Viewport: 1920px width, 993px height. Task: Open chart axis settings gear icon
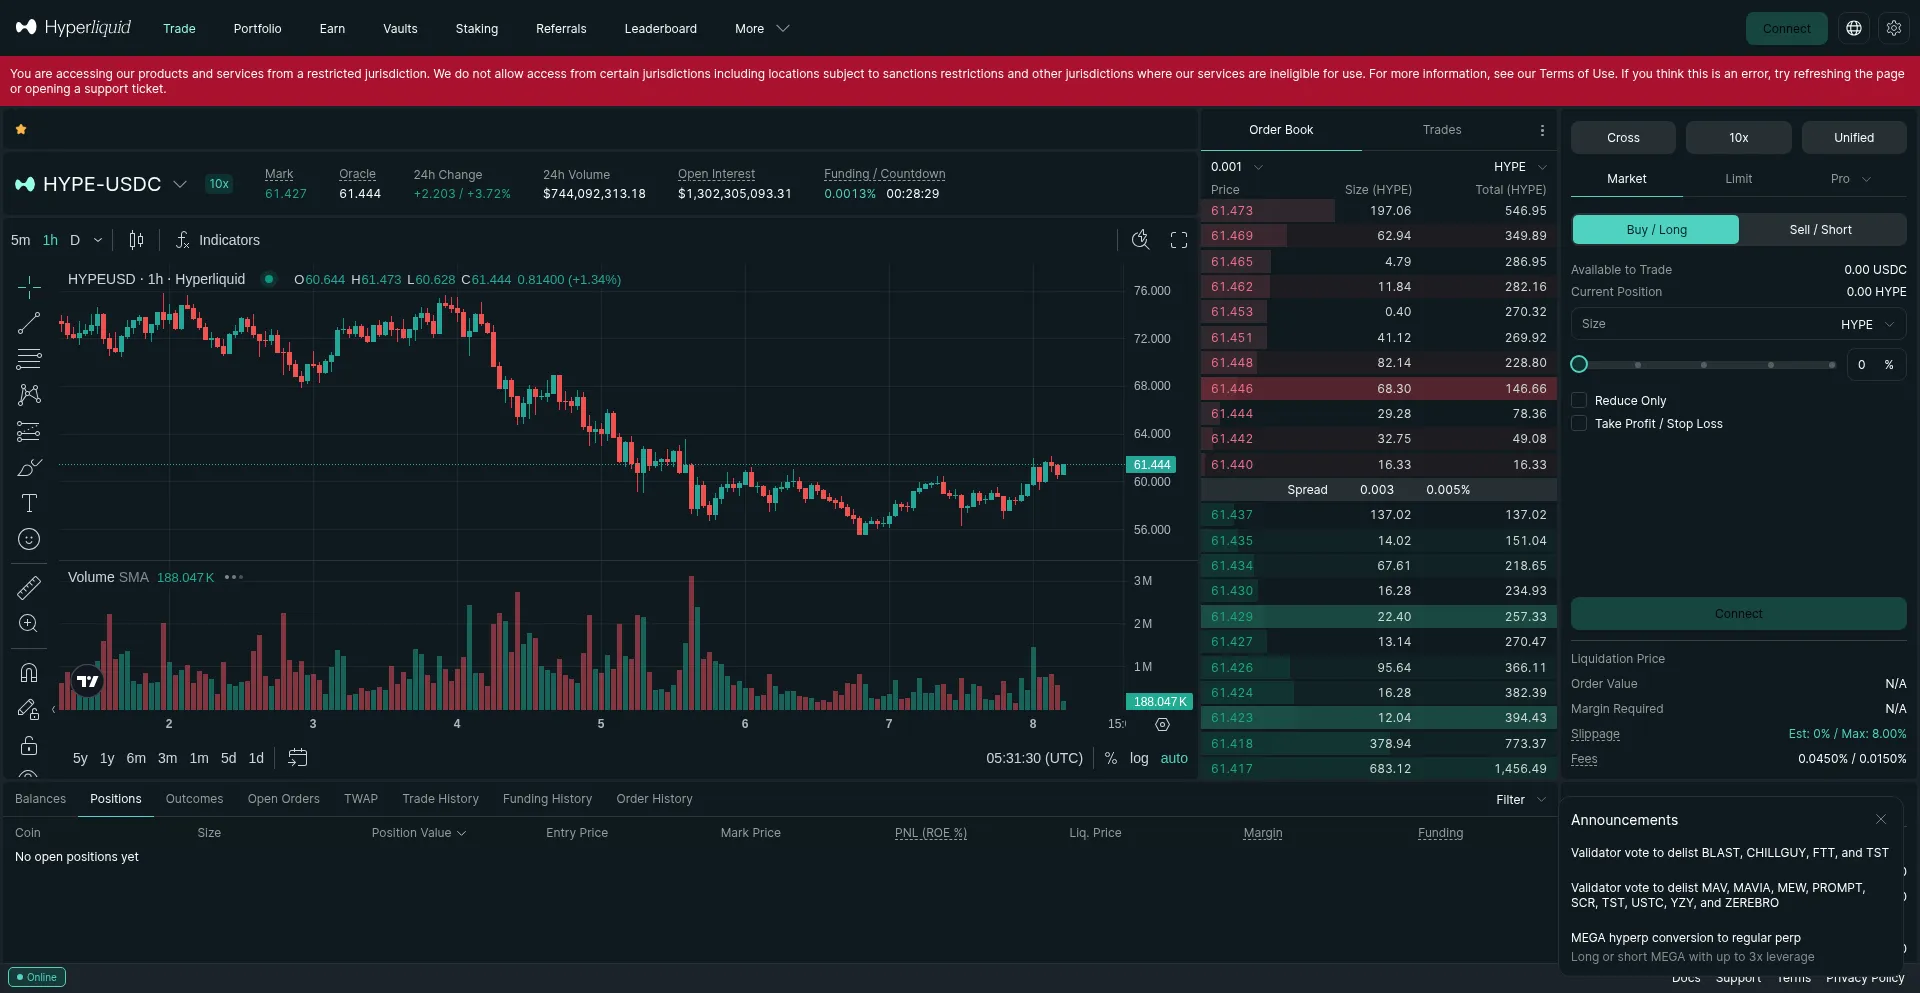1162,724
